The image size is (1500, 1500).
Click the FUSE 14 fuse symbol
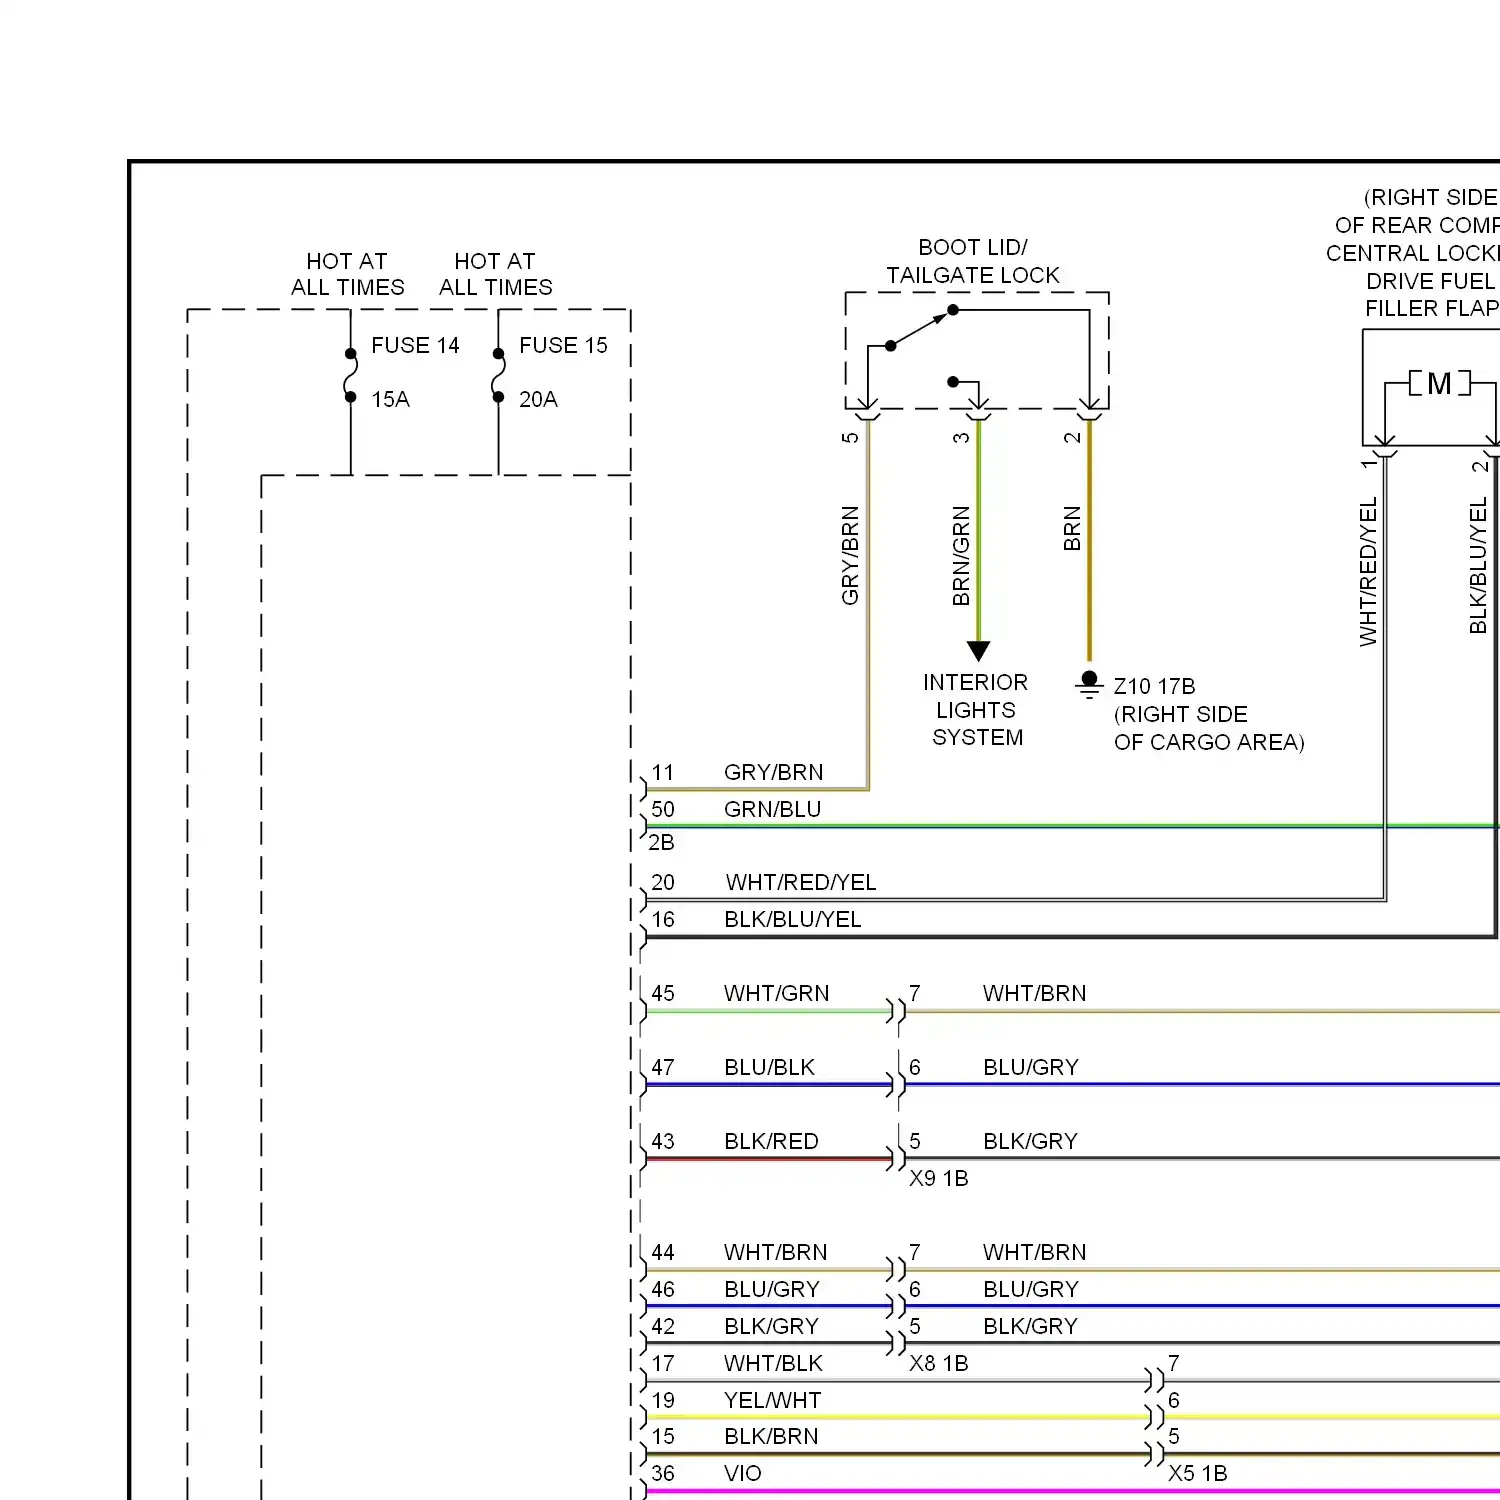click(x=351, y=376)
